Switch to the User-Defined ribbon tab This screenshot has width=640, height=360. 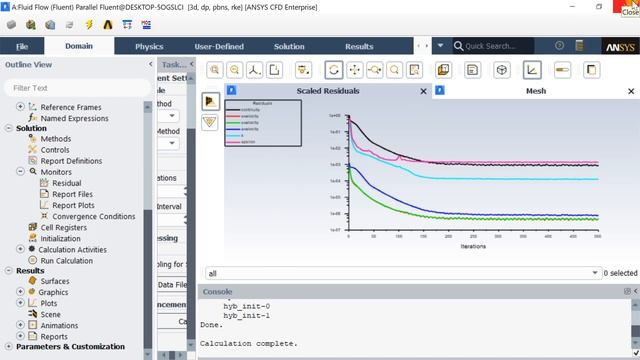click(x=219, y=47)
